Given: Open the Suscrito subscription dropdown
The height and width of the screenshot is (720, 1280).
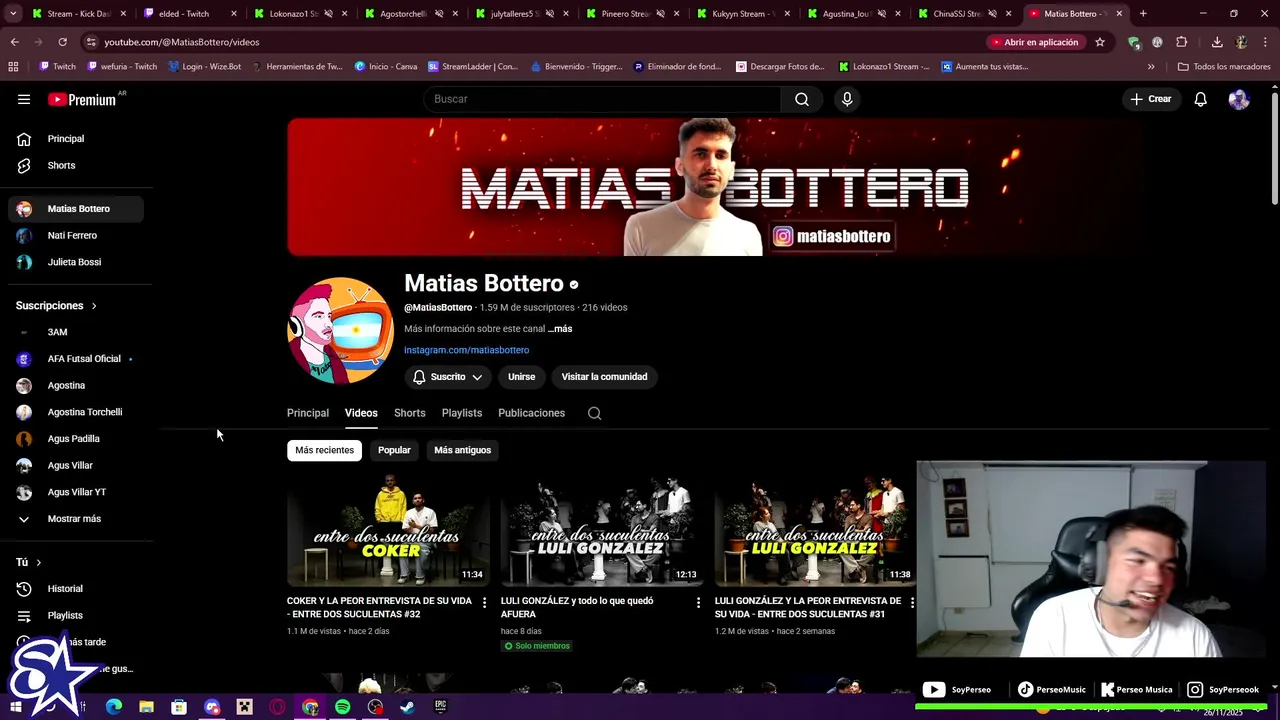Looking at the screenshot, I should point(448,377).
